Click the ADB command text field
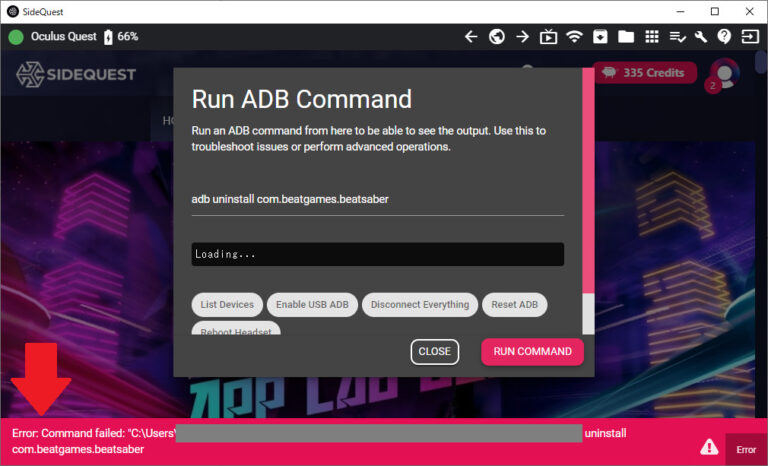The height and width of the screenshot is (466, 768). pos(377,199)
